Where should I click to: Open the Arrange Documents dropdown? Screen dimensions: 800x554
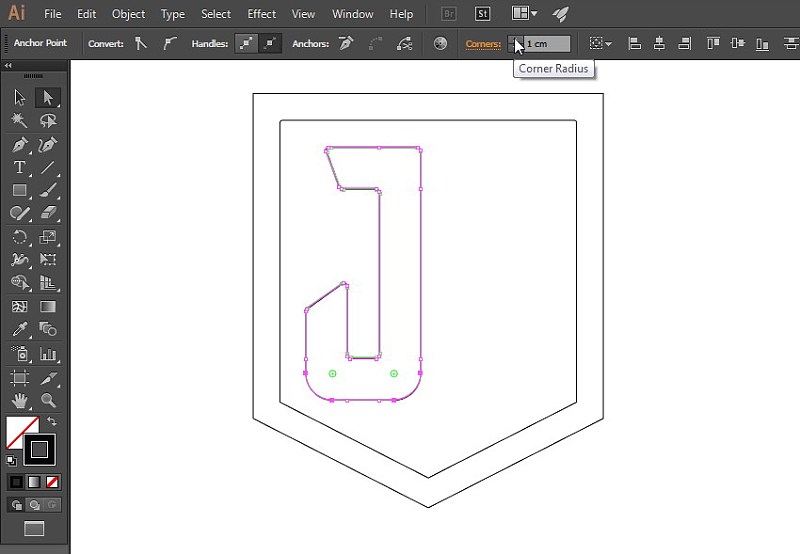tap(524, 14)
